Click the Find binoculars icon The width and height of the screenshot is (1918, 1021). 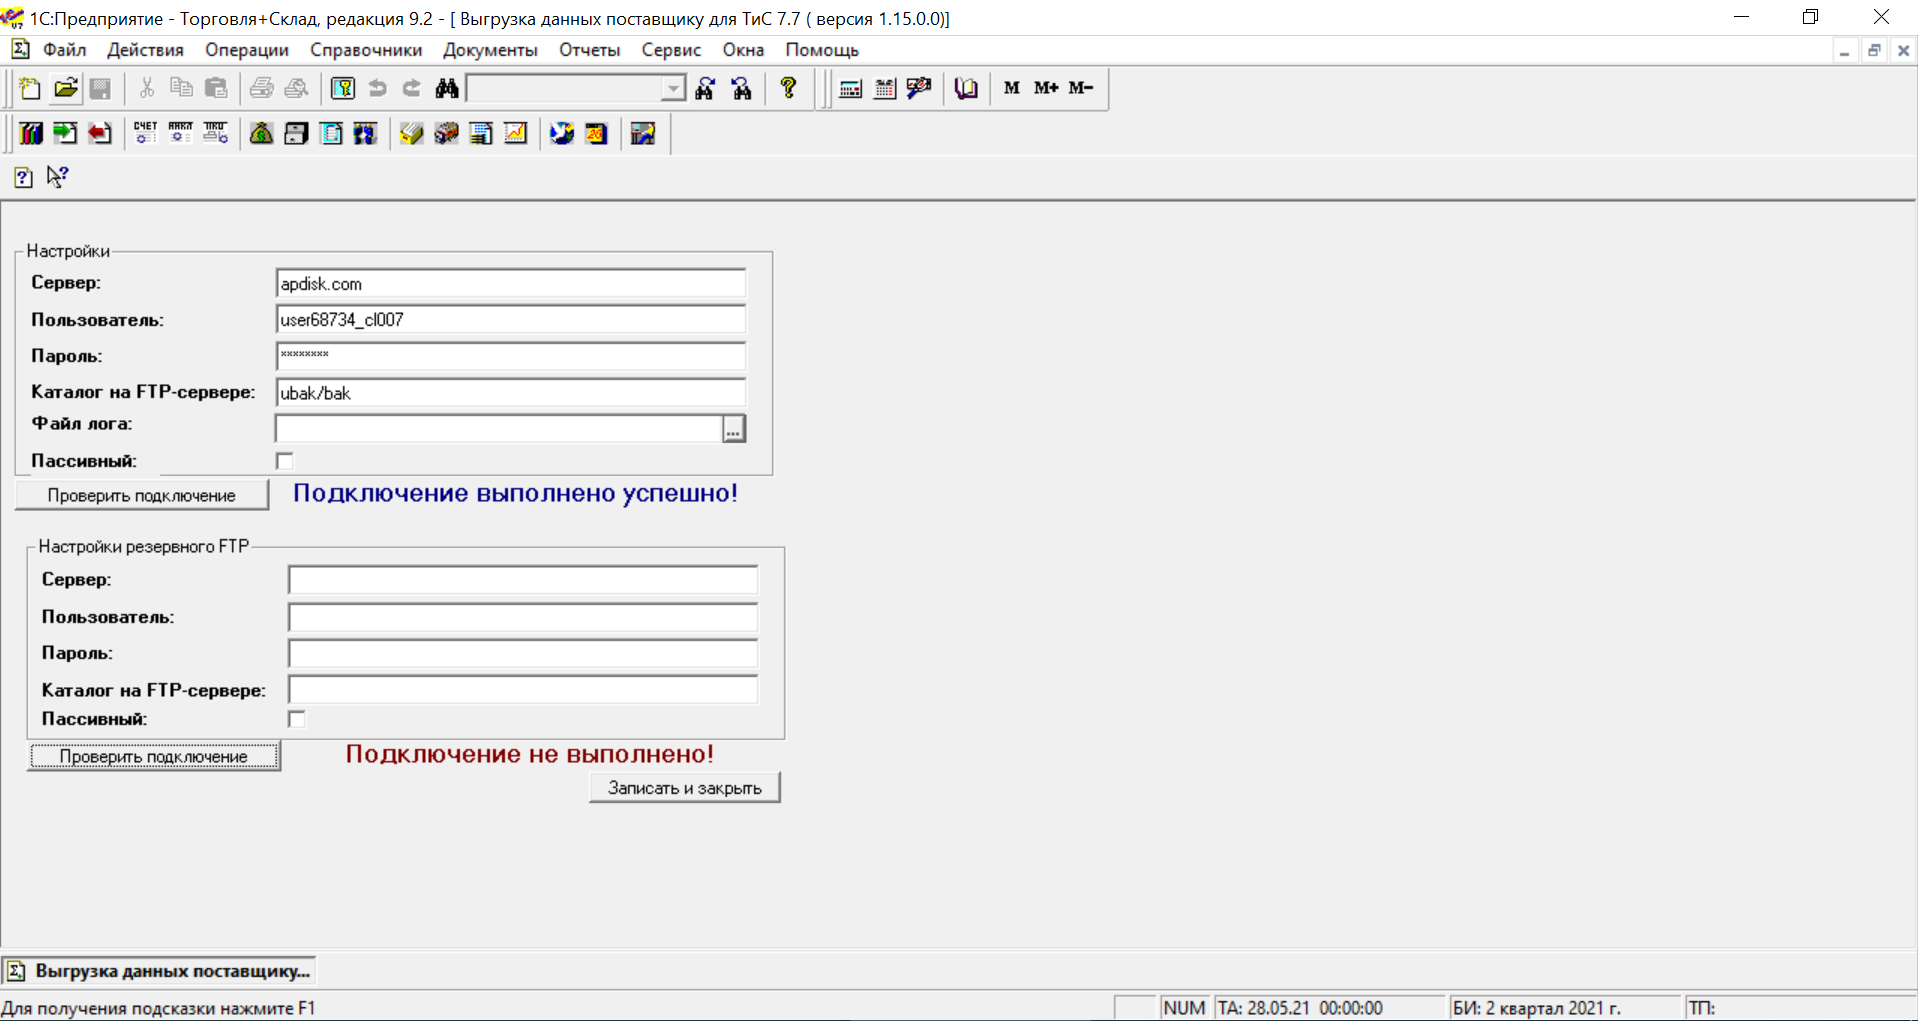click(x=447, y=88)
